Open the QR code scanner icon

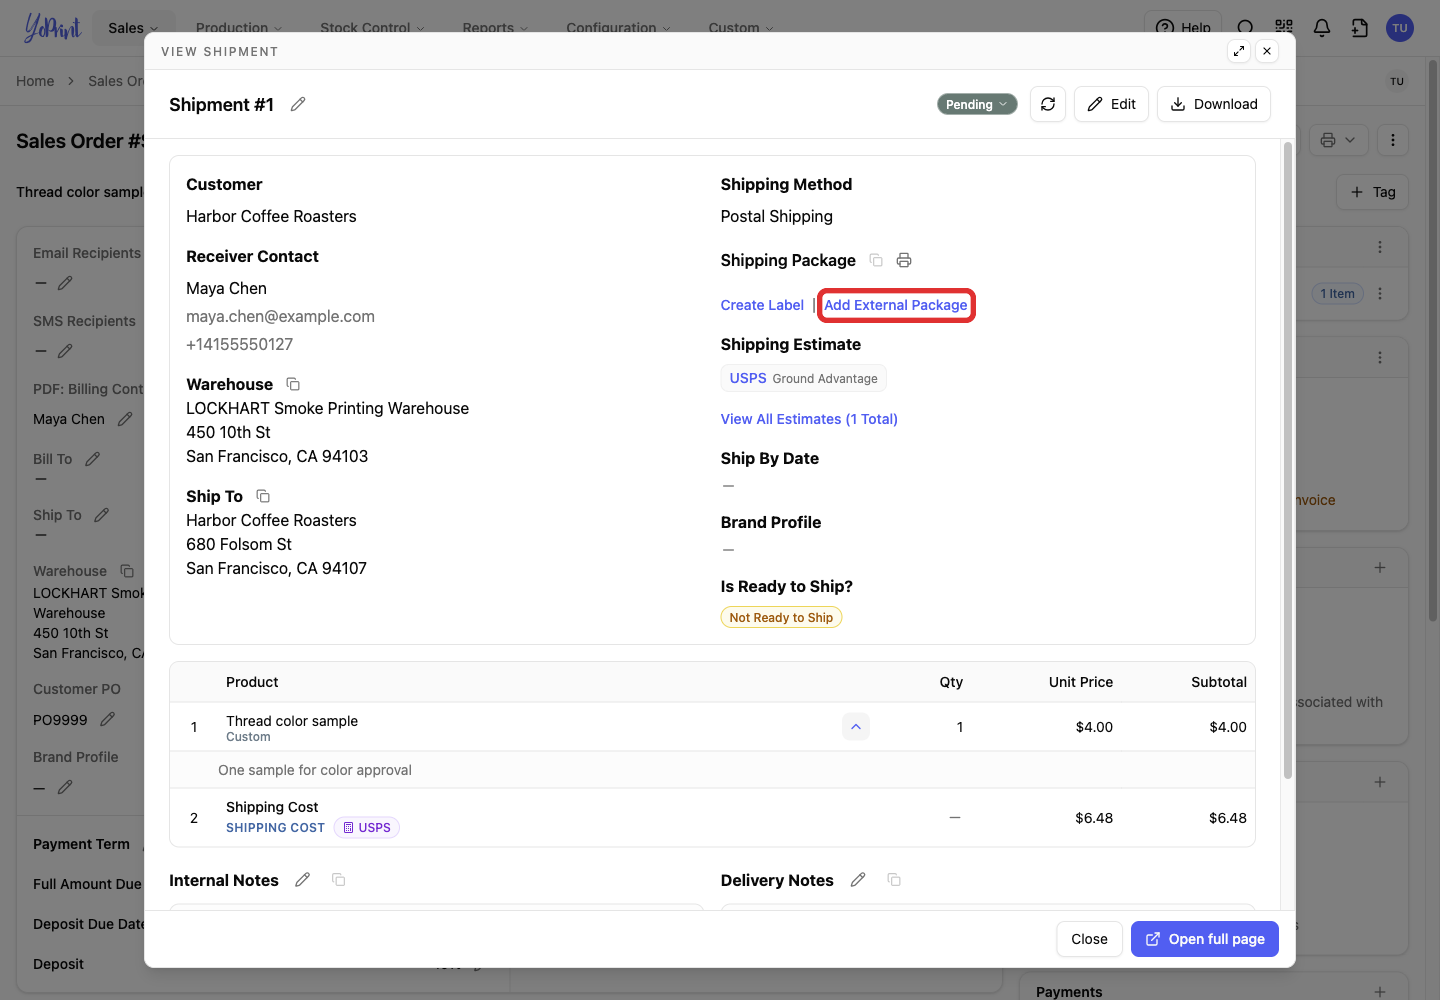point(1284,28)
